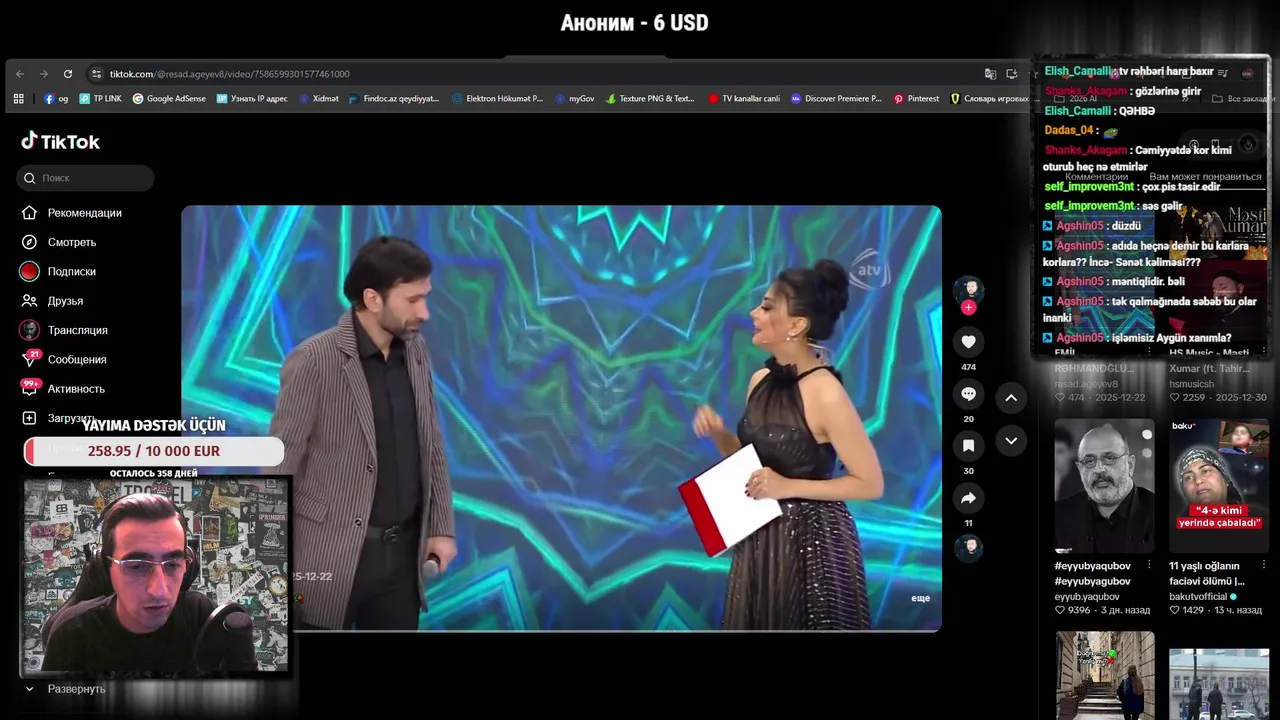This screenshot has width=1280, height=720.
Task: Open the TP LINK bookmark
Action: click(100, 99)
